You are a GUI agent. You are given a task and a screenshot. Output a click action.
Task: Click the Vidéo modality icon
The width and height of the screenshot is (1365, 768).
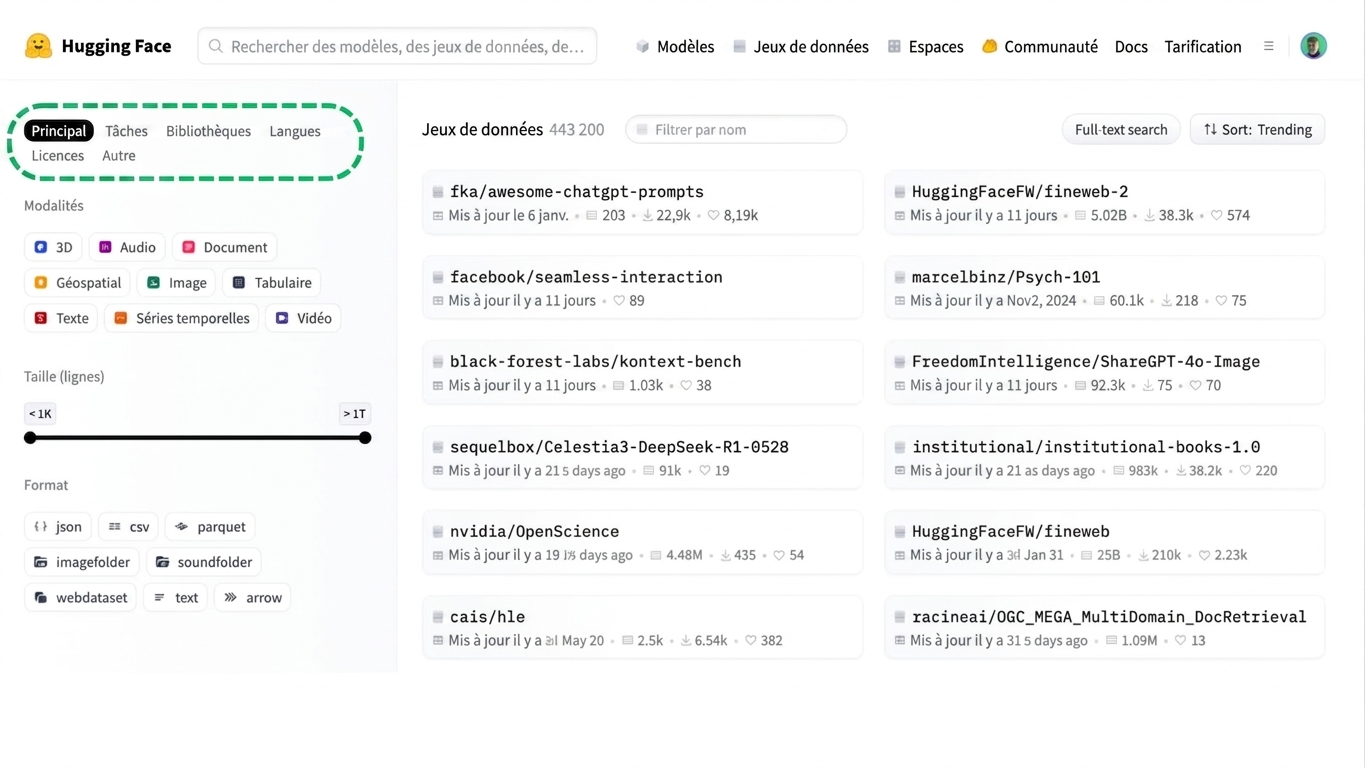click(x=282, y=318)
